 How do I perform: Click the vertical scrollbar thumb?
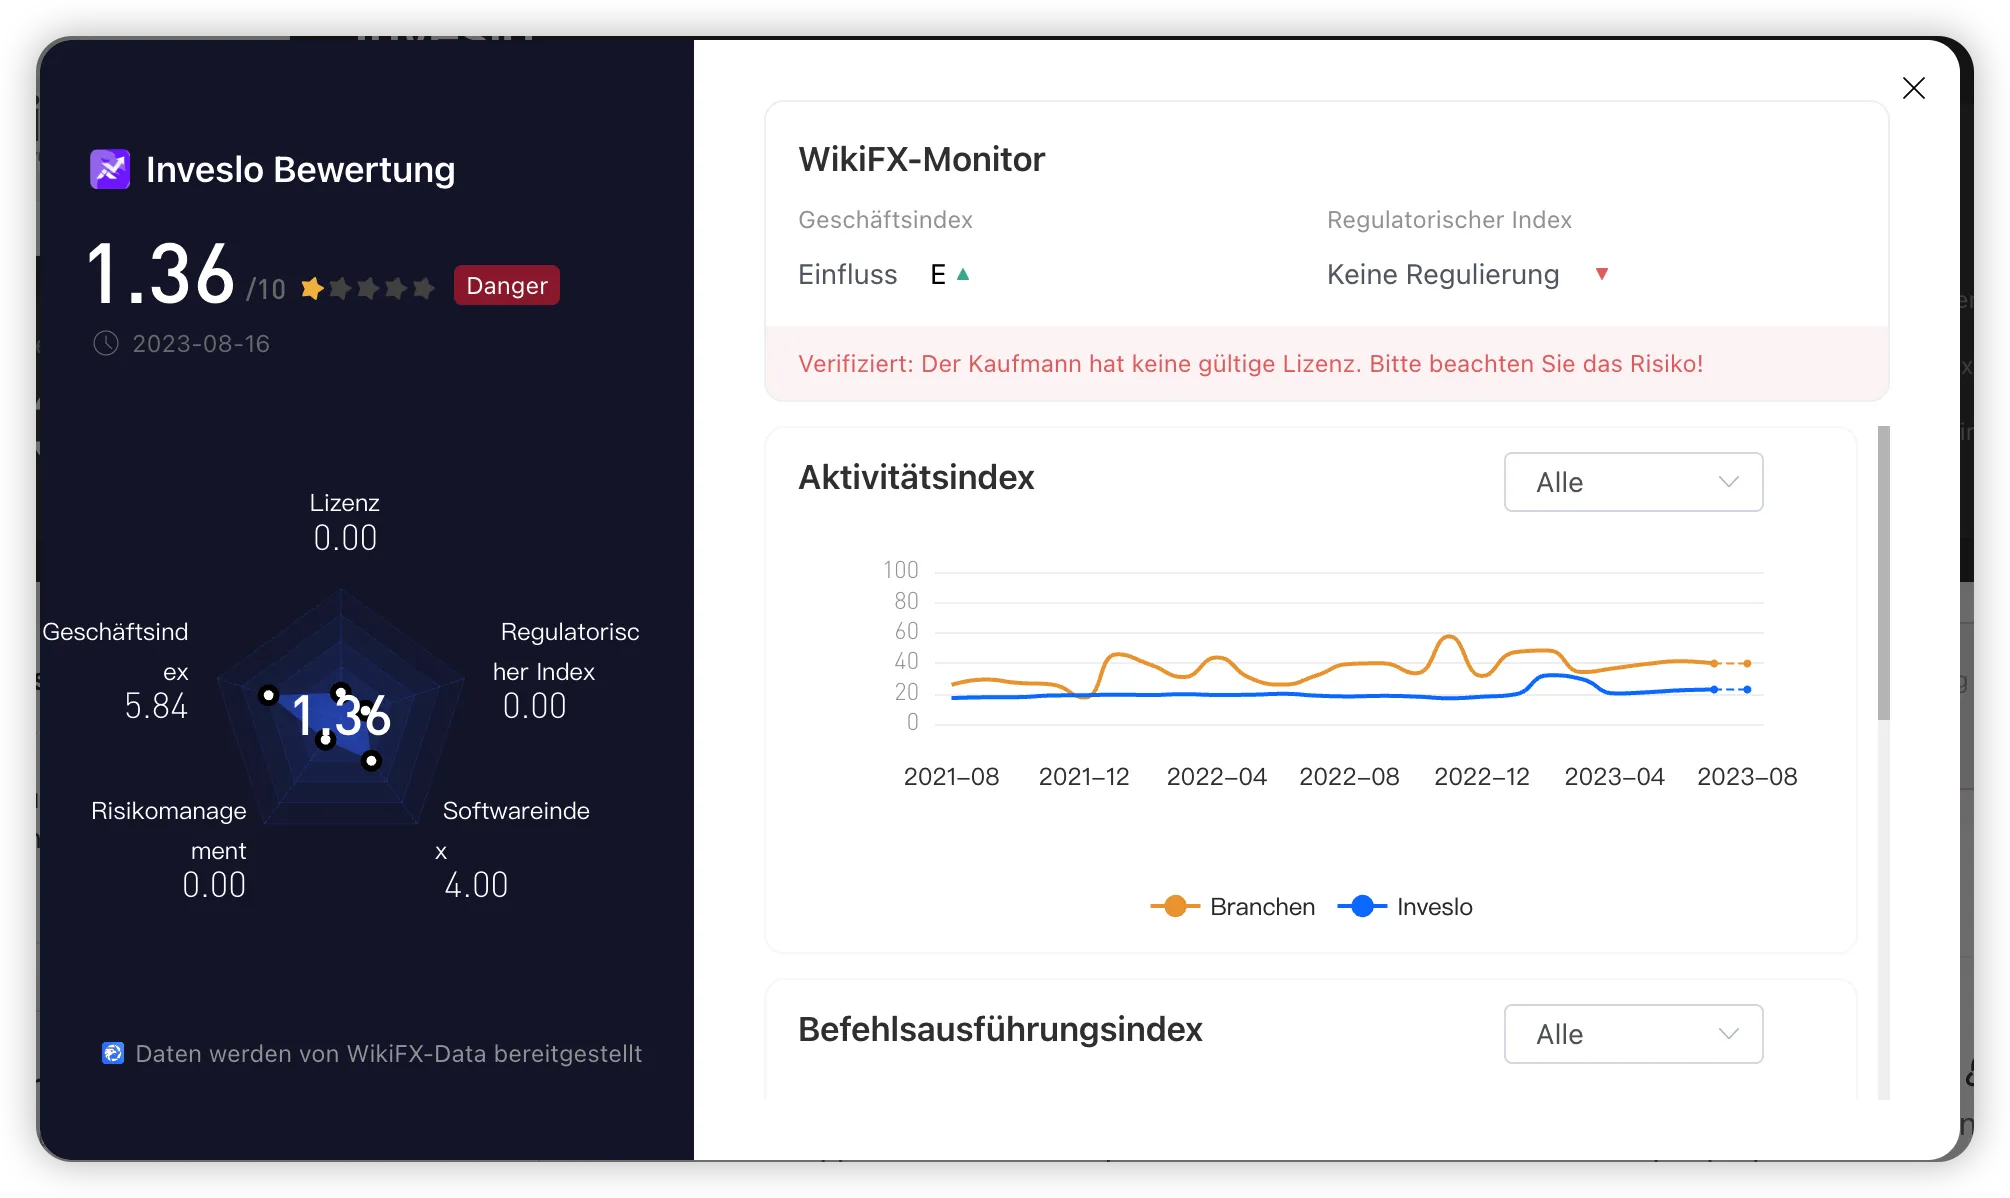coord(1884,573)
